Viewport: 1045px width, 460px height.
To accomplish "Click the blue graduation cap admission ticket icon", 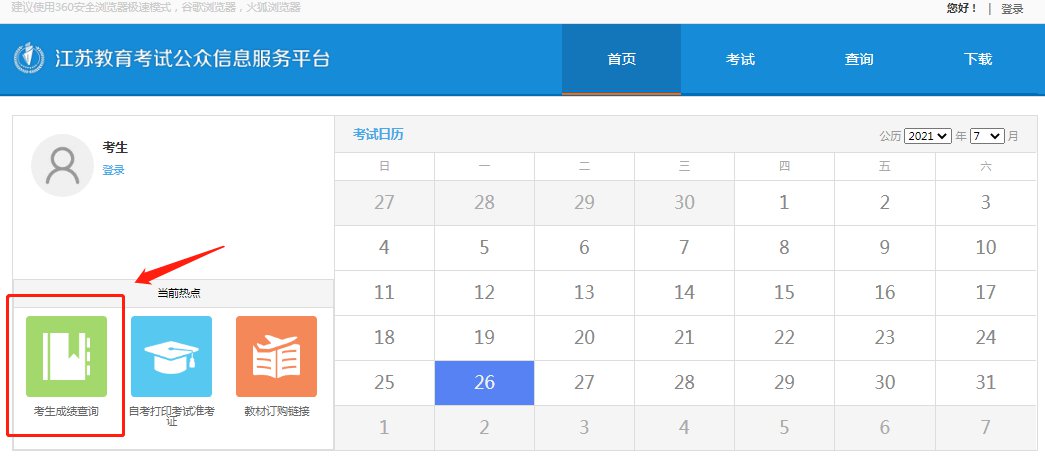I will click(x=171, y=356).
